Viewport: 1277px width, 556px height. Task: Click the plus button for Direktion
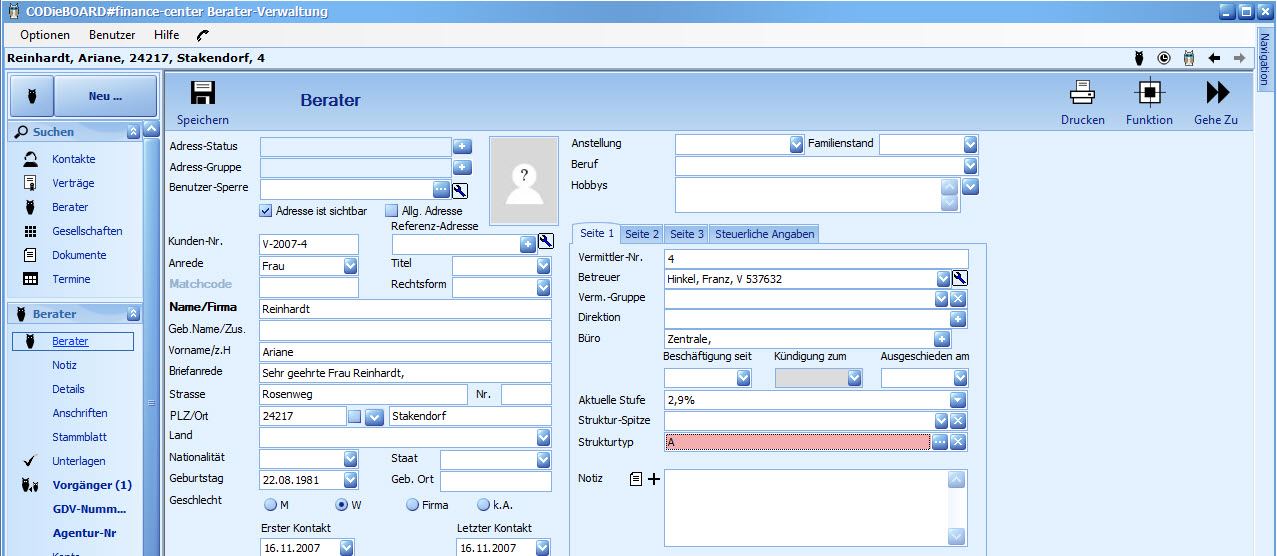click(x=958, y=319)
